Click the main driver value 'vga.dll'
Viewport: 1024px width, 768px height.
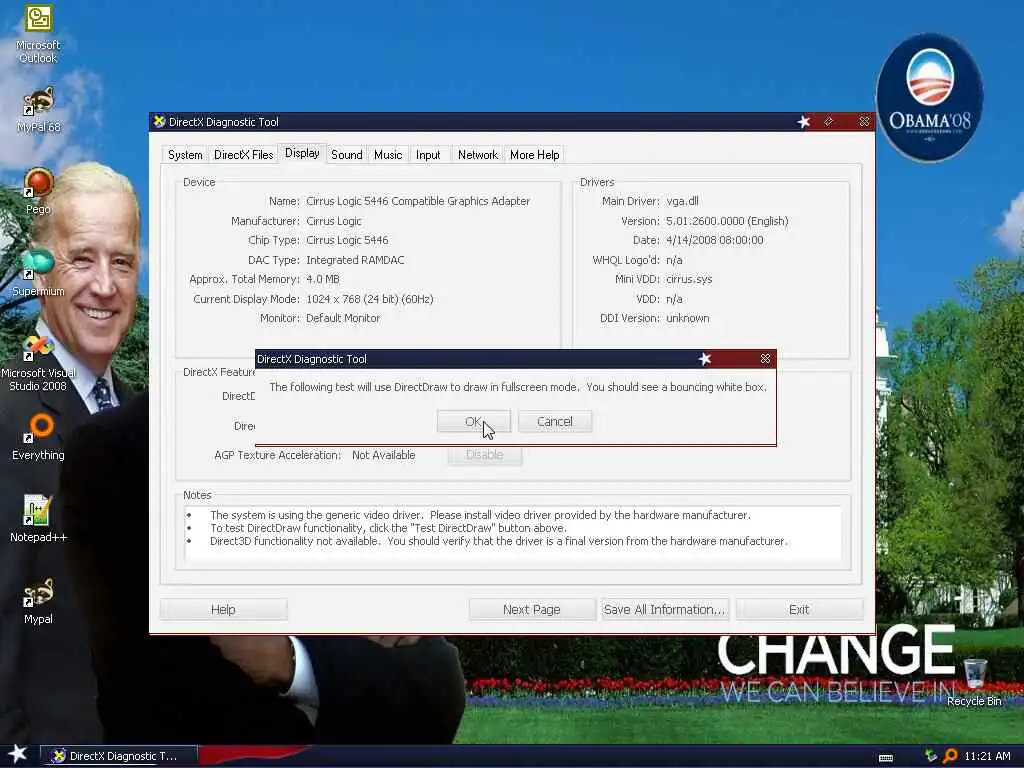[x=682, y=201]
